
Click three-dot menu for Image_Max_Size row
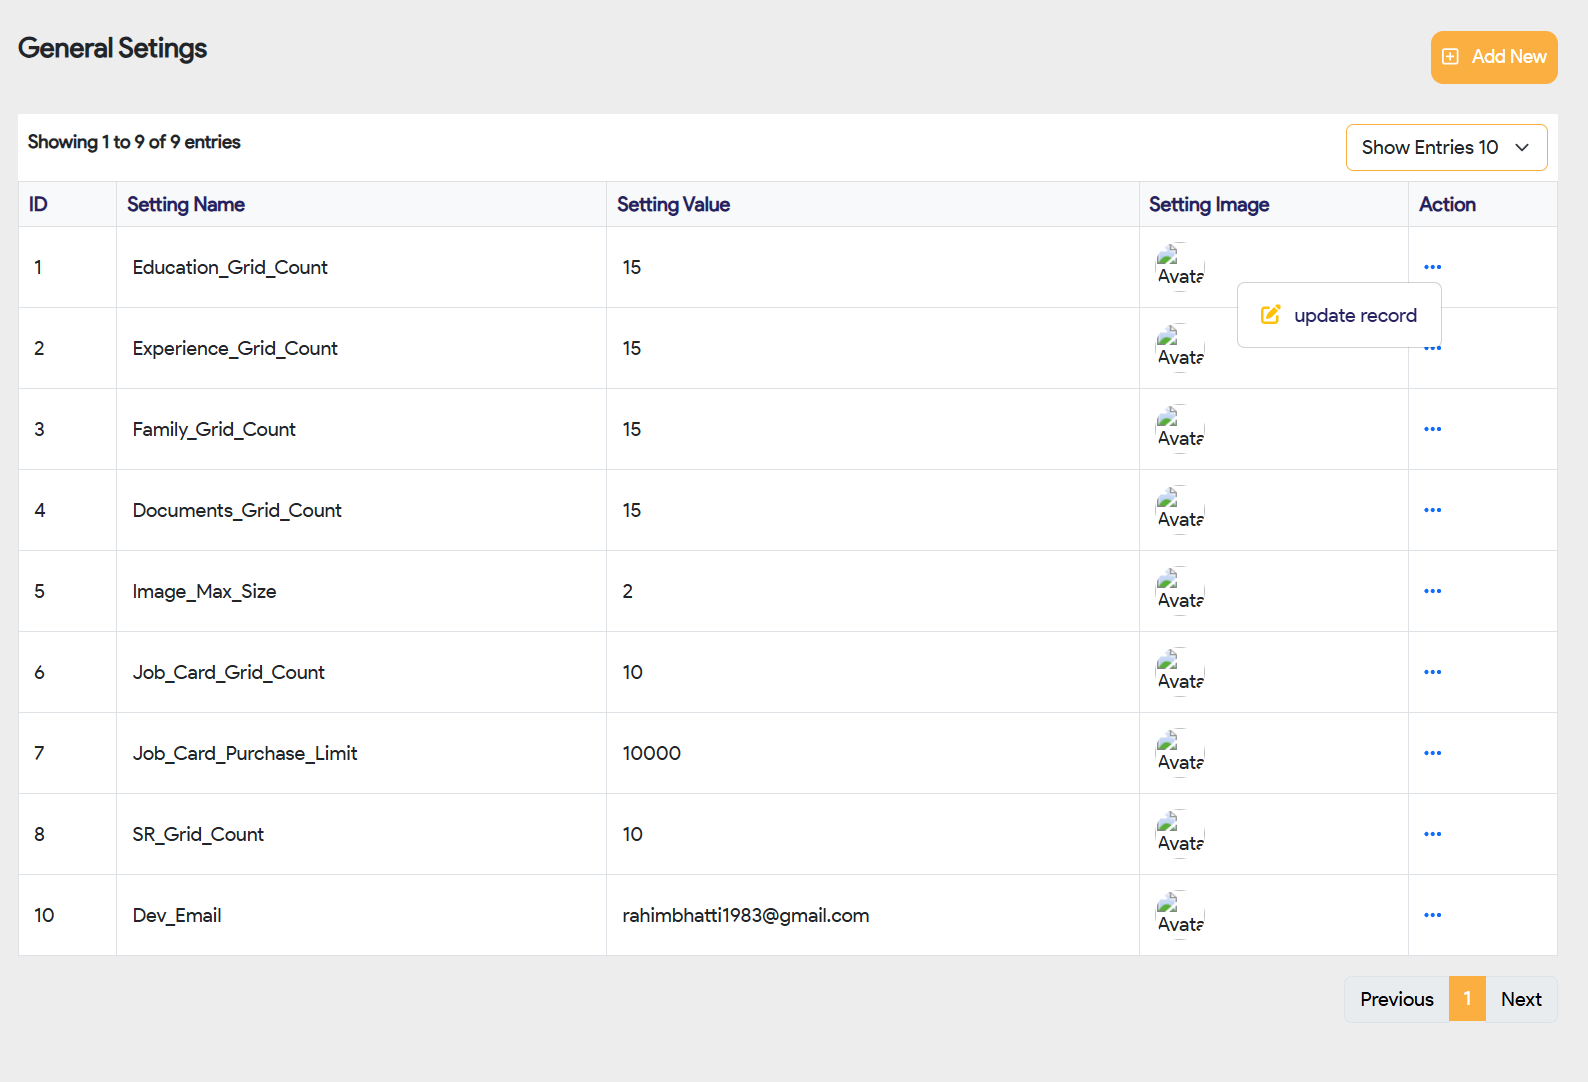pos(1432,591)
